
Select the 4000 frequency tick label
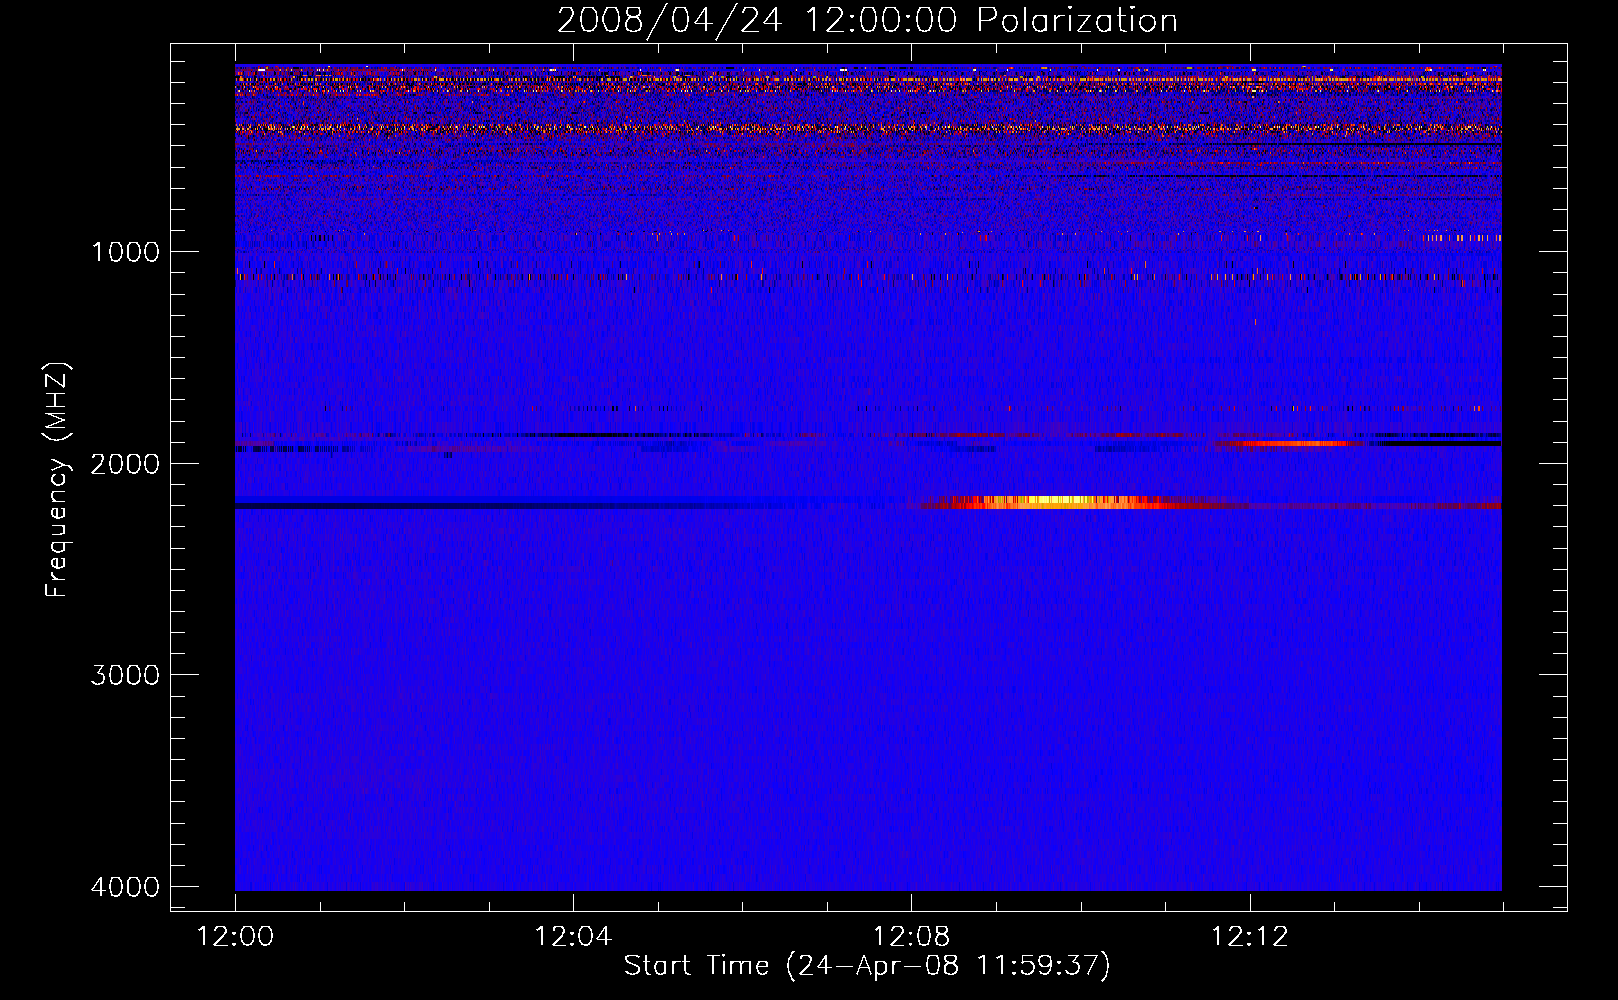pyautogui.click(x=125, y=887)
